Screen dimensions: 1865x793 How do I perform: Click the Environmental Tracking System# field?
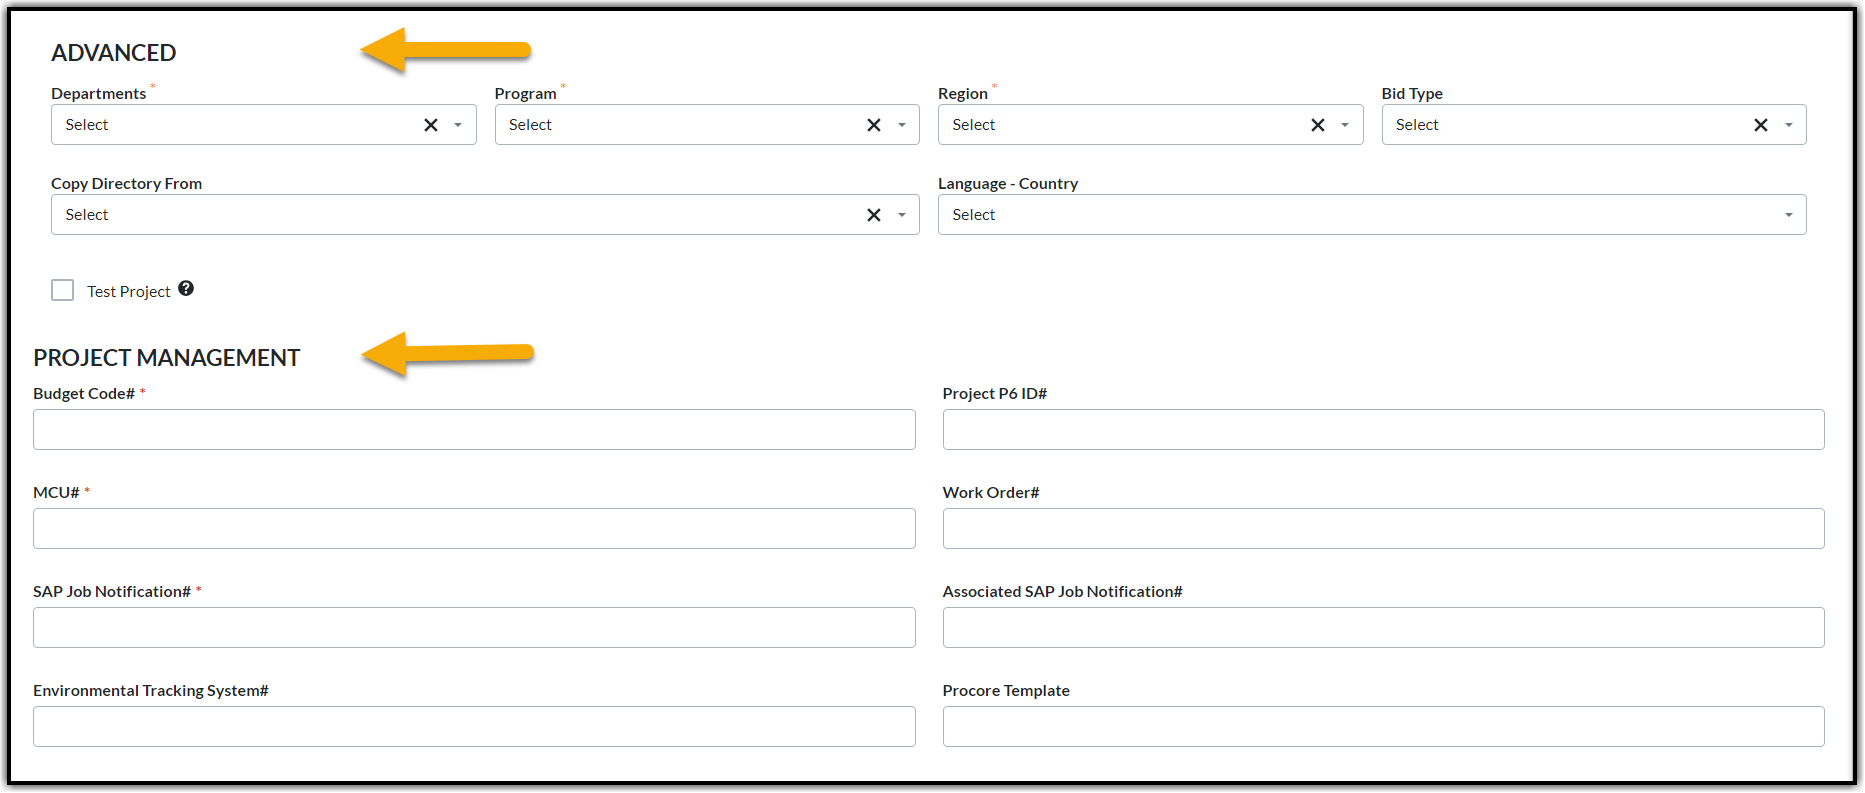474,726
